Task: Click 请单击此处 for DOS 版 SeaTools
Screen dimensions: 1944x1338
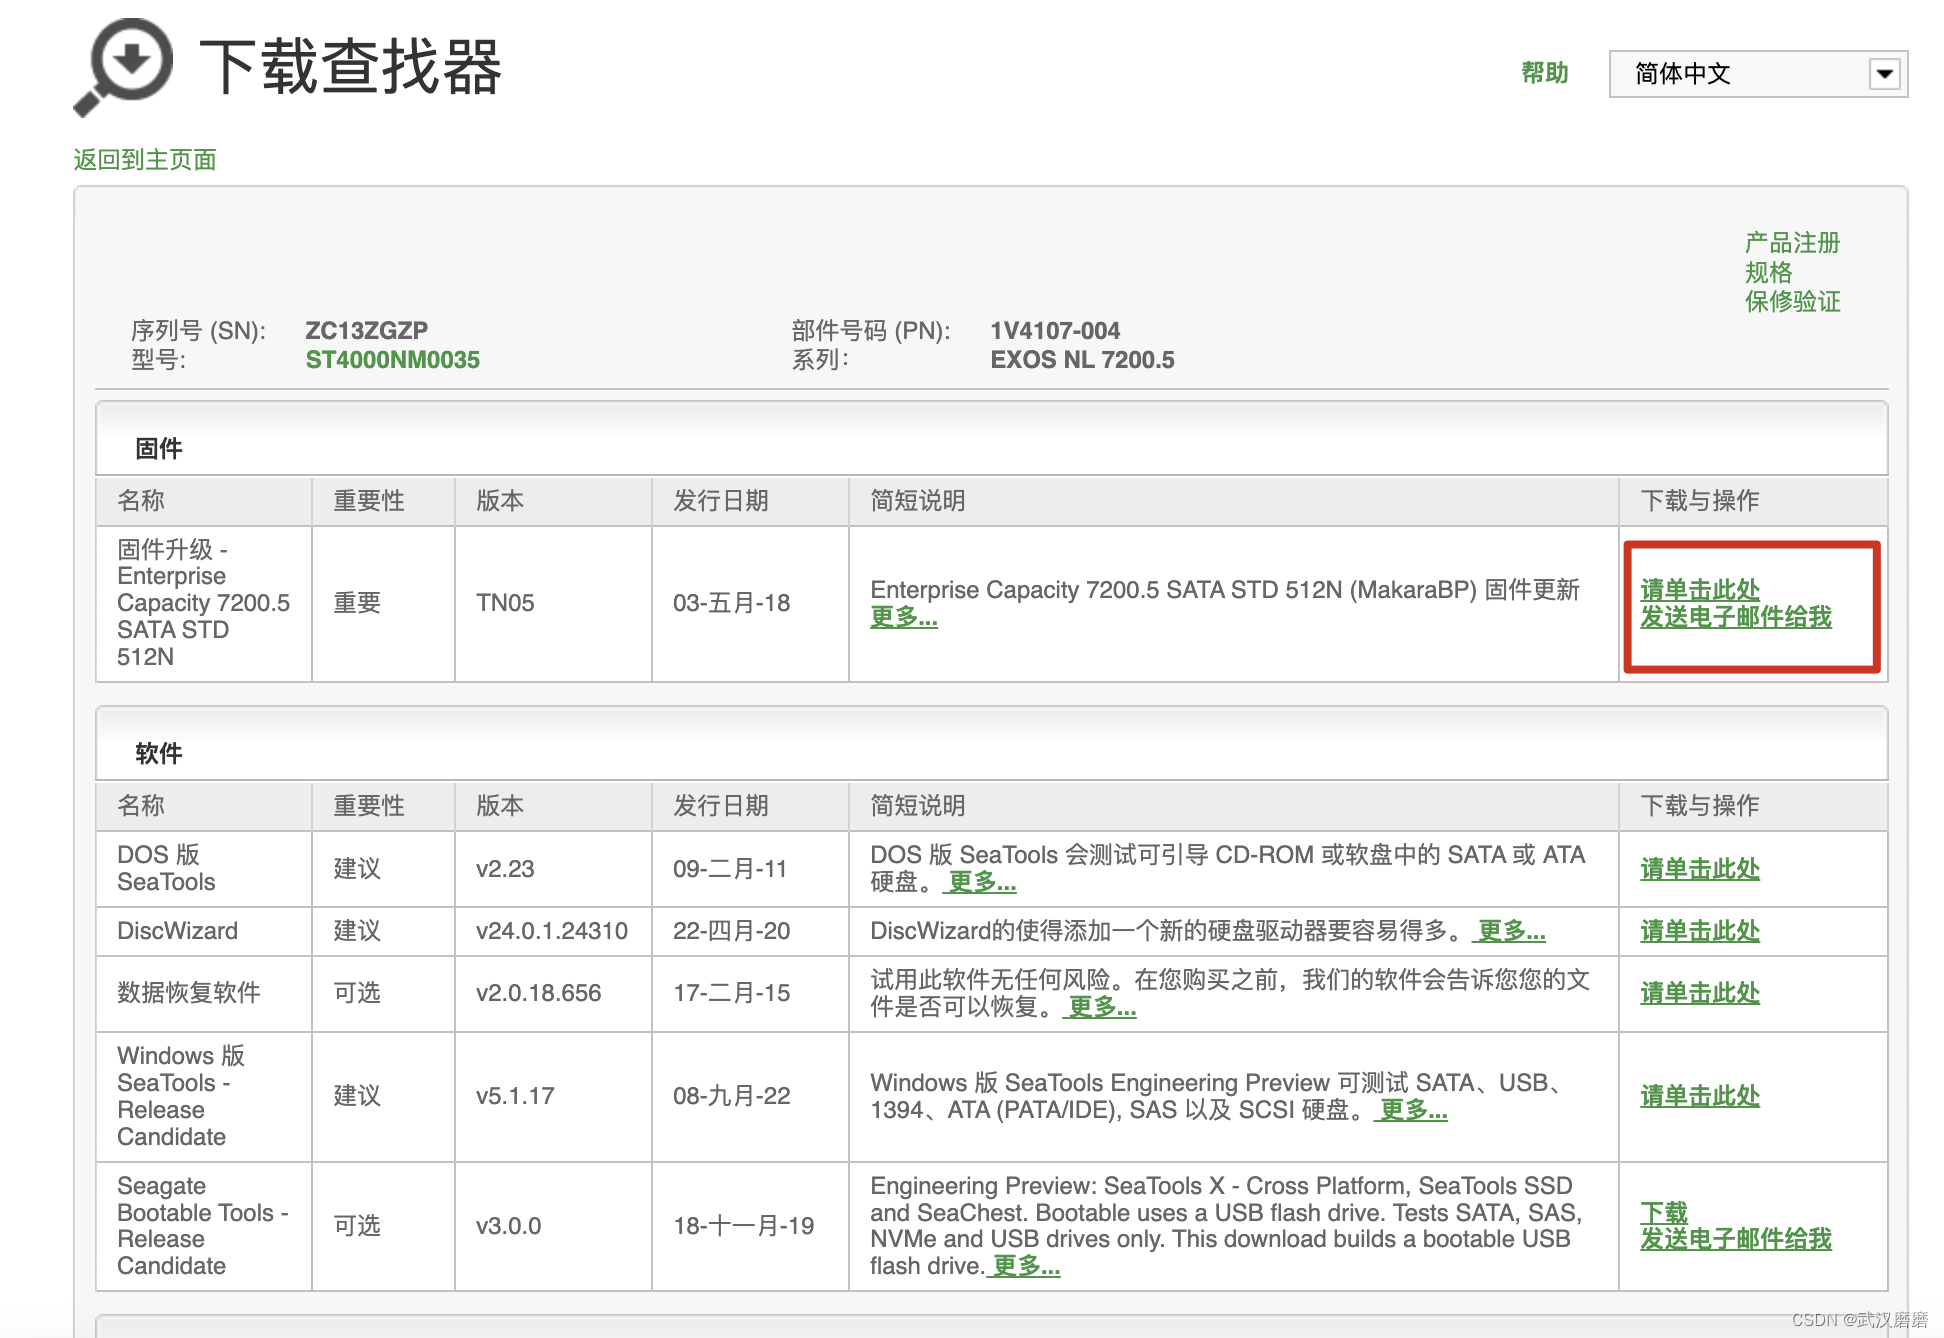Action: coord(1699,869)
